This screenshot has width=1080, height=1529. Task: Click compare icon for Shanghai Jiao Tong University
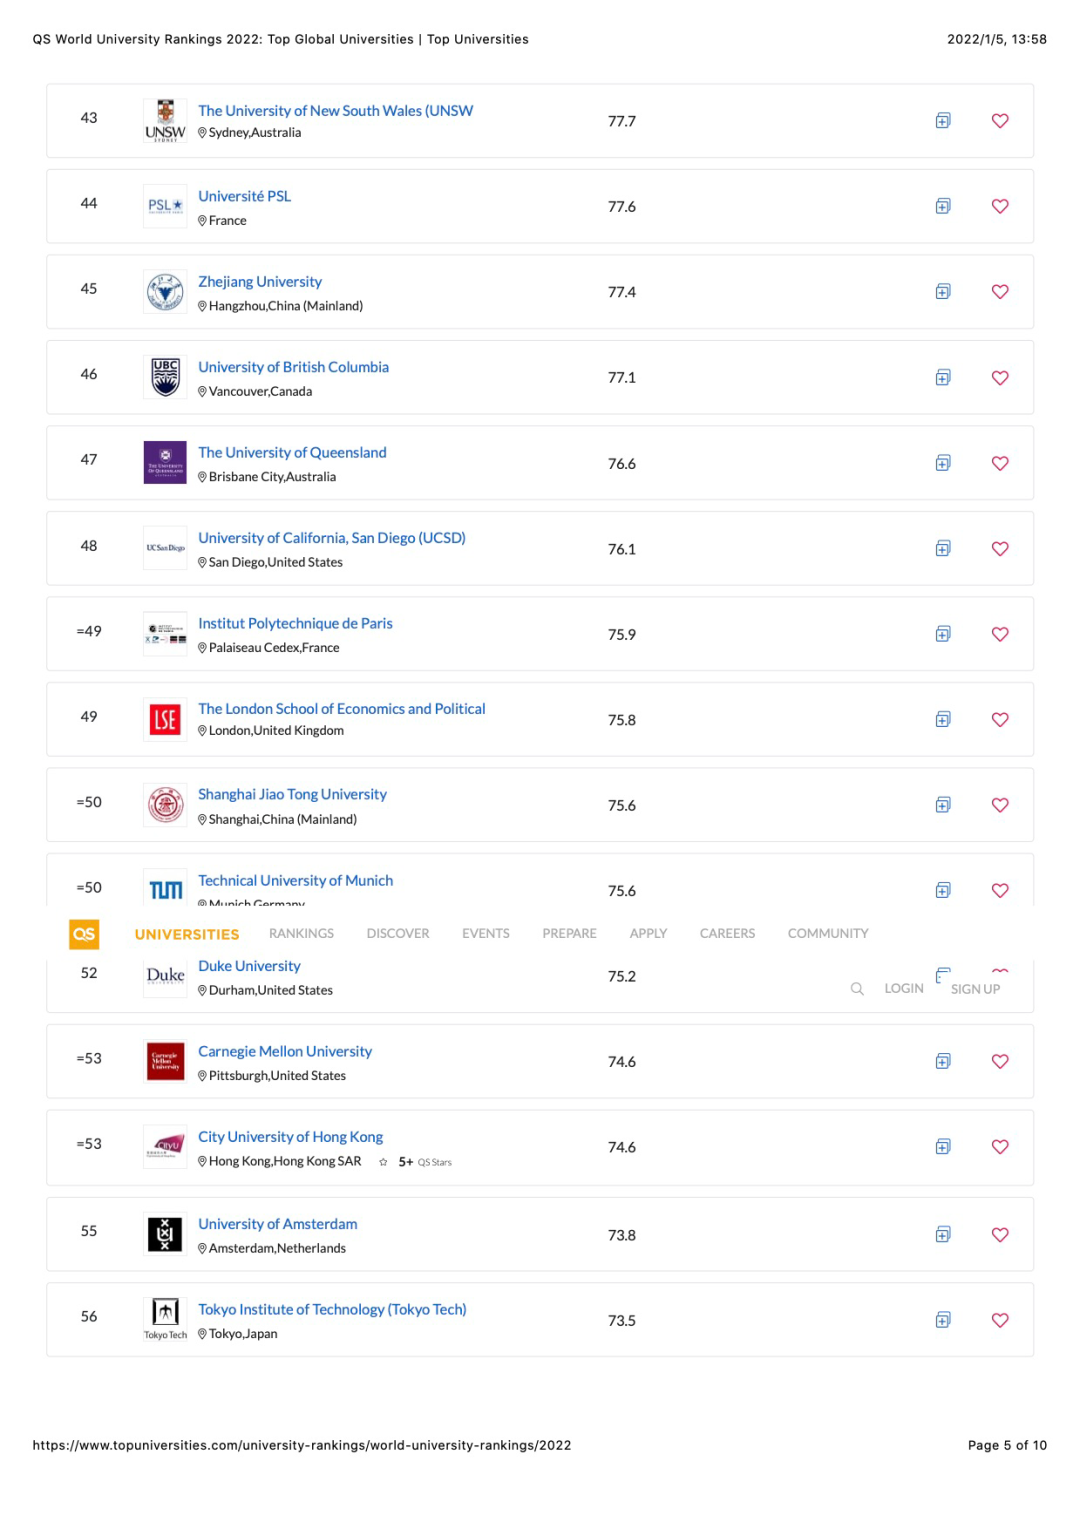[943, 805]
